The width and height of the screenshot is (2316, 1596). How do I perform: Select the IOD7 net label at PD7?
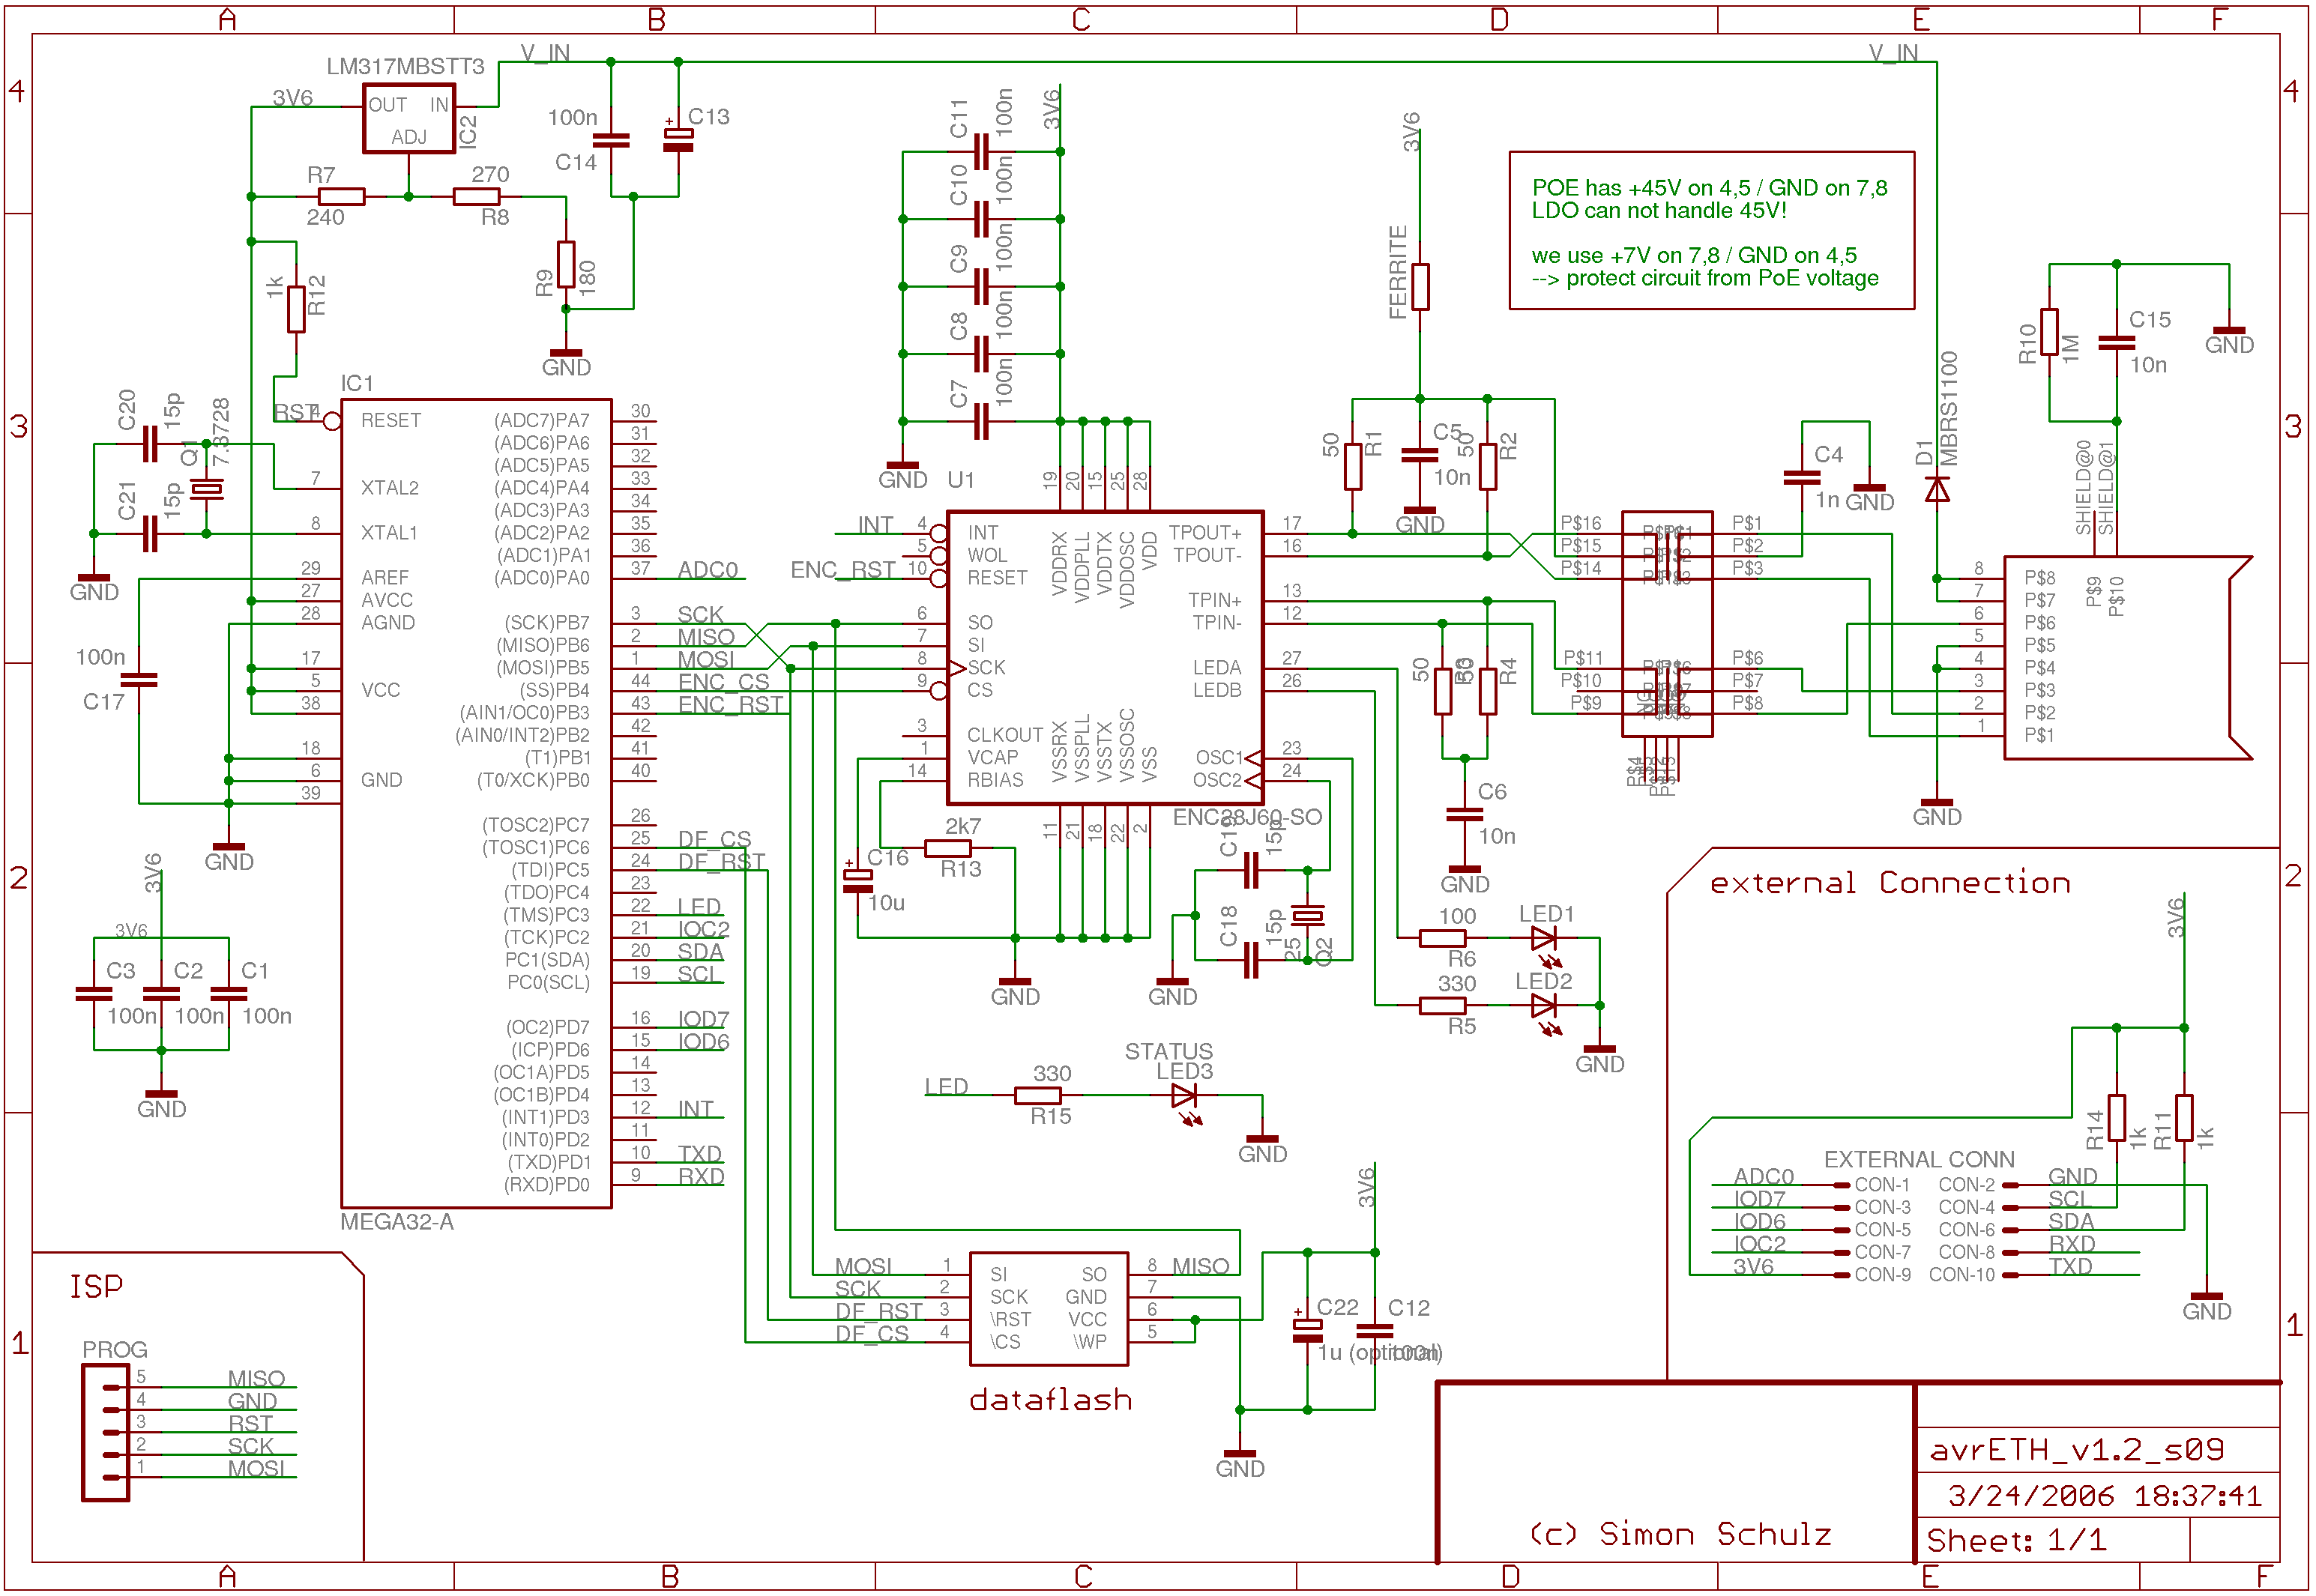click(704, 1019)
